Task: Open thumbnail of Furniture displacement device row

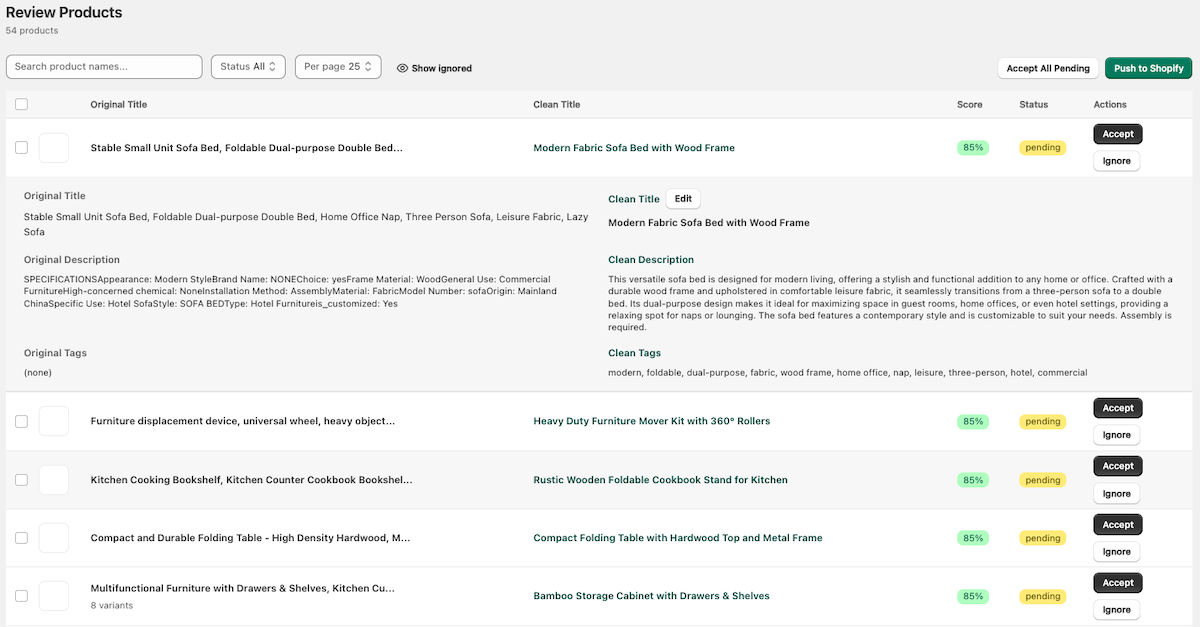Action: point(54,421)
